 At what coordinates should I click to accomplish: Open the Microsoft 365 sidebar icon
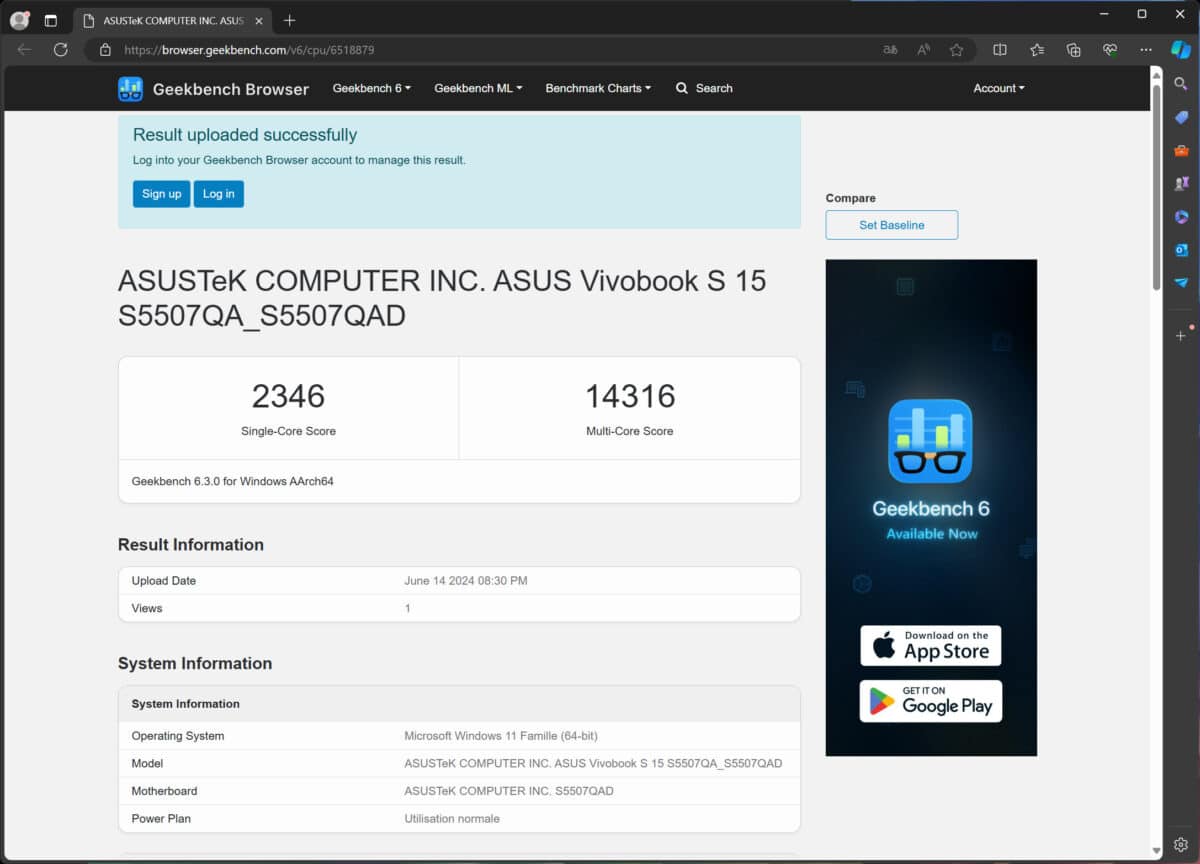click(x=1181, y=217)
